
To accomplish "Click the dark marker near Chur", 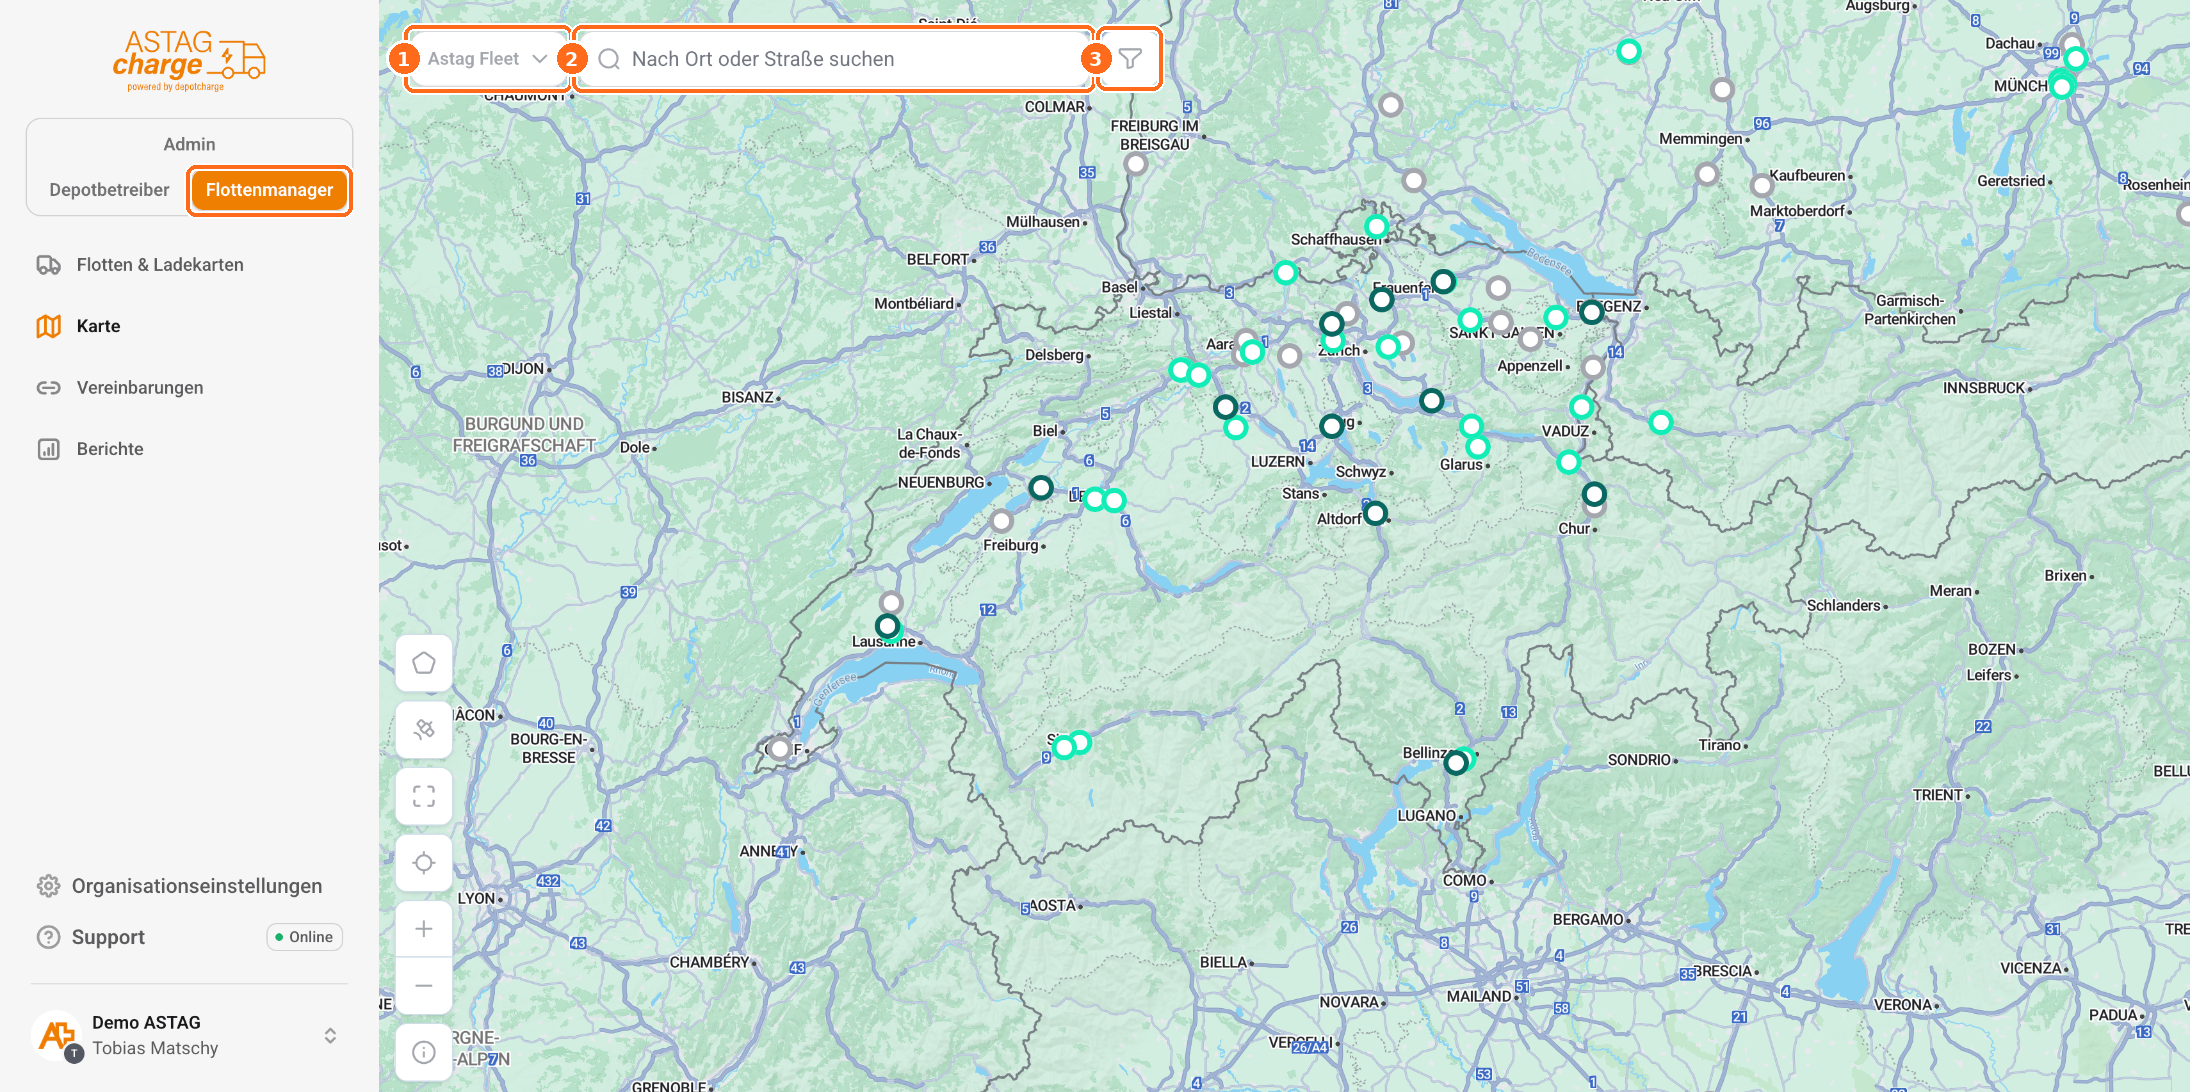I will tap(1594, 494).
